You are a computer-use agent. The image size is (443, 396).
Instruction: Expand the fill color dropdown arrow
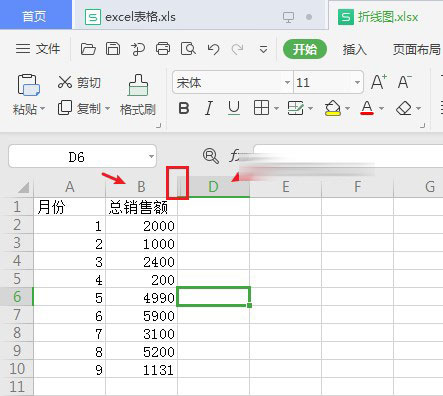click(347, 108)
